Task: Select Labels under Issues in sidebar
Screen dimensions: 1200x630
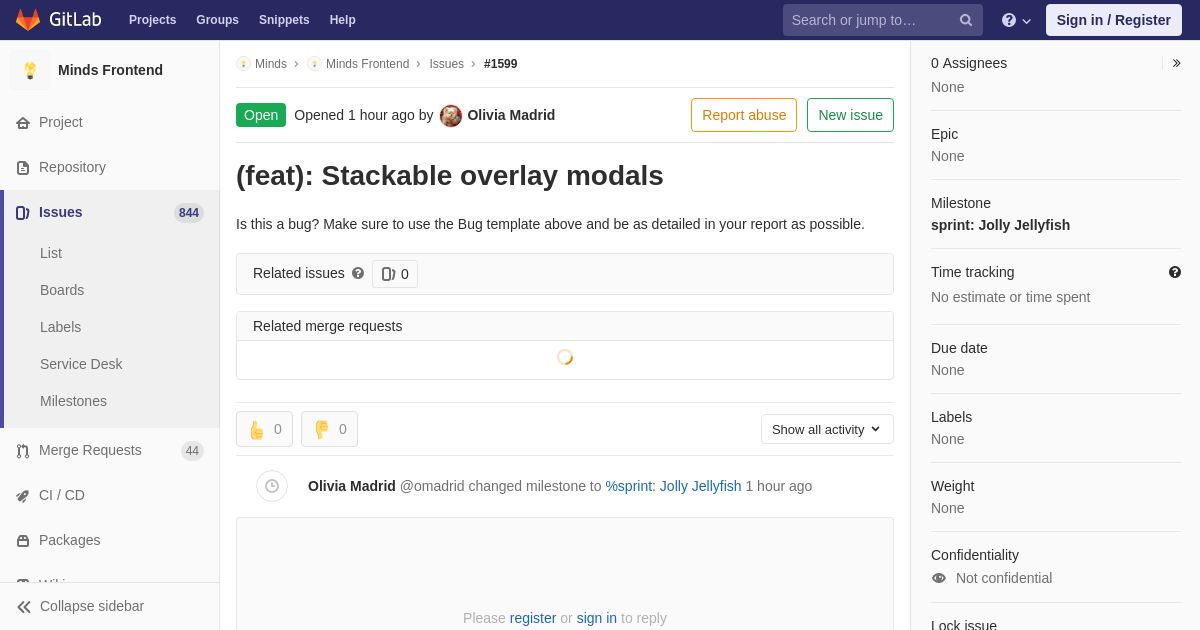Action: pos(60,327)
